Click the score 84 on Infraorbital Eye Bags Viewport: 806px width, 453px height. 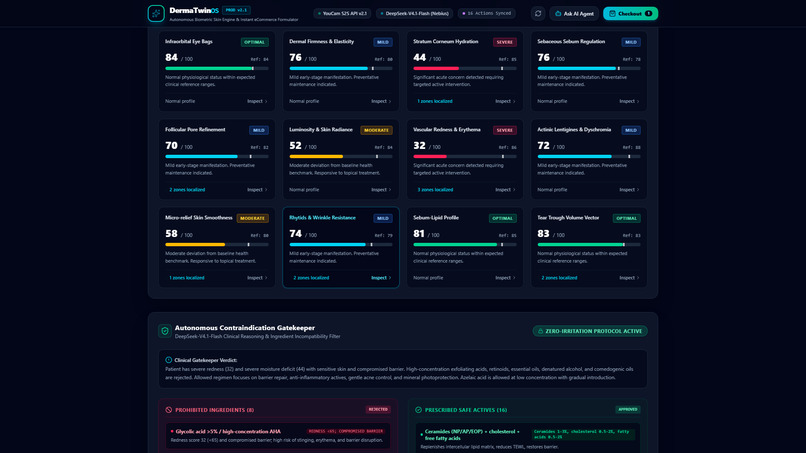pyautogui.click(x=171, y=58)
